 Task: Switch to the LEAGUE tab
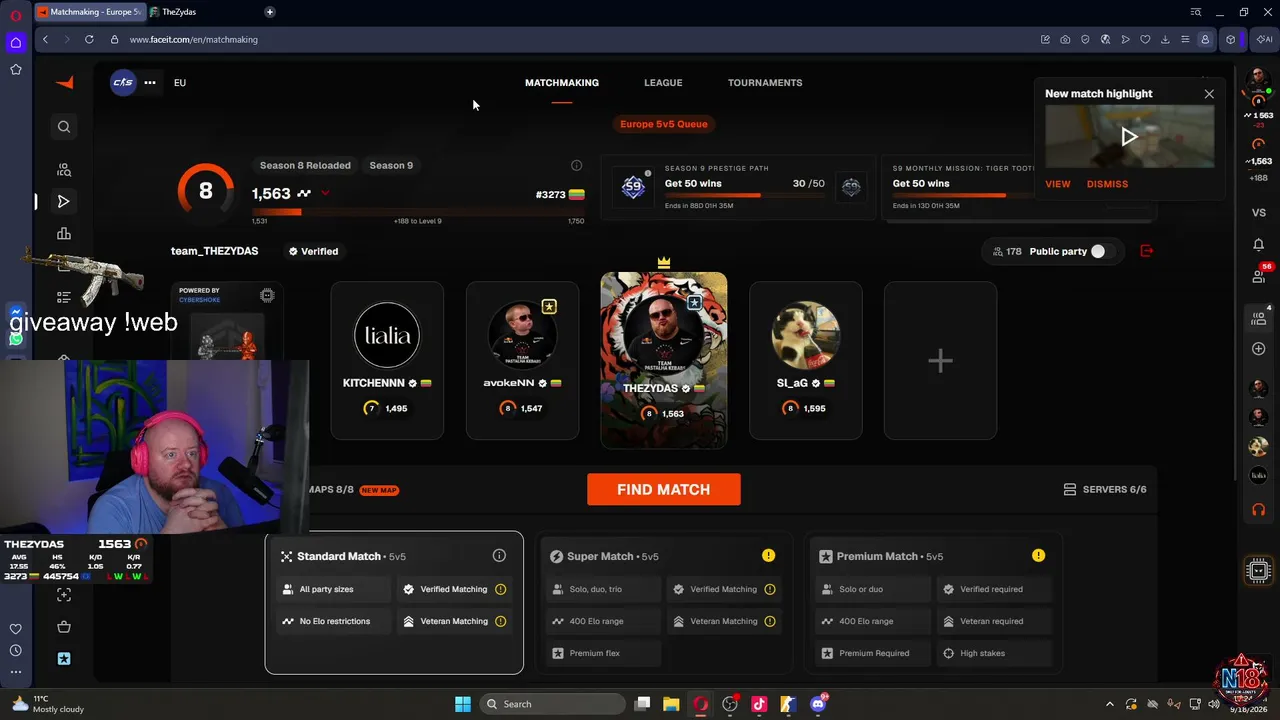(x=663, y=83)
